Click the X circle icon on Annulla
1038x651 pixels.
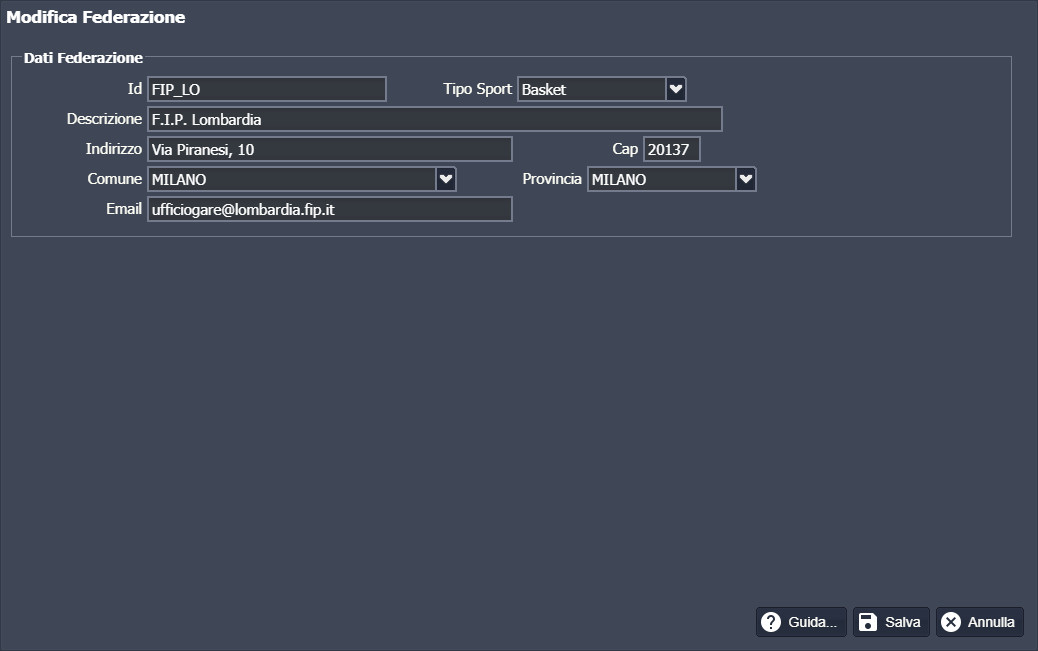pos(951,622)
